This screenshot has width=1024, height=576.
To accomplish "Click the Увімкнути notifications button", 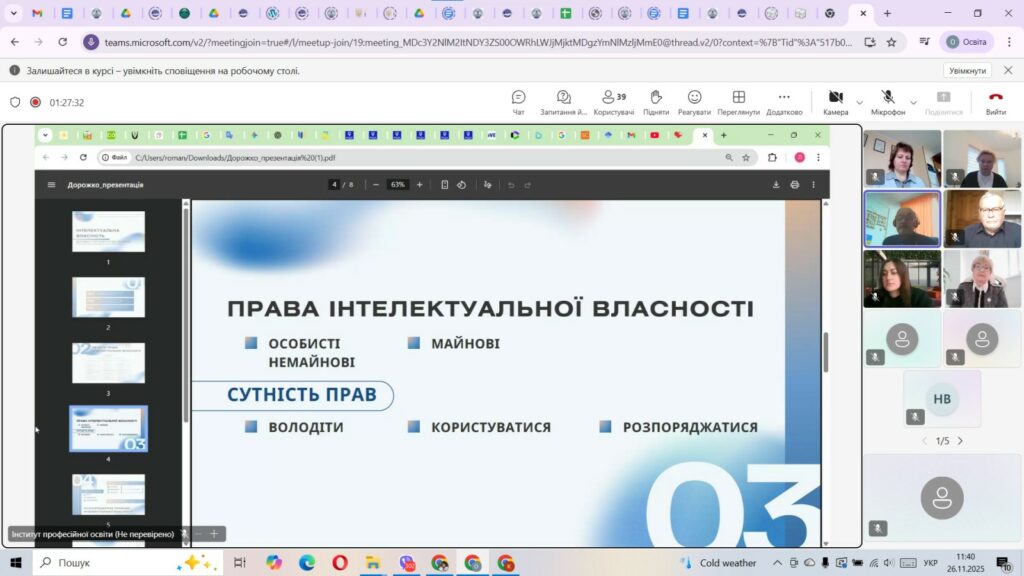I will [966, 71].
